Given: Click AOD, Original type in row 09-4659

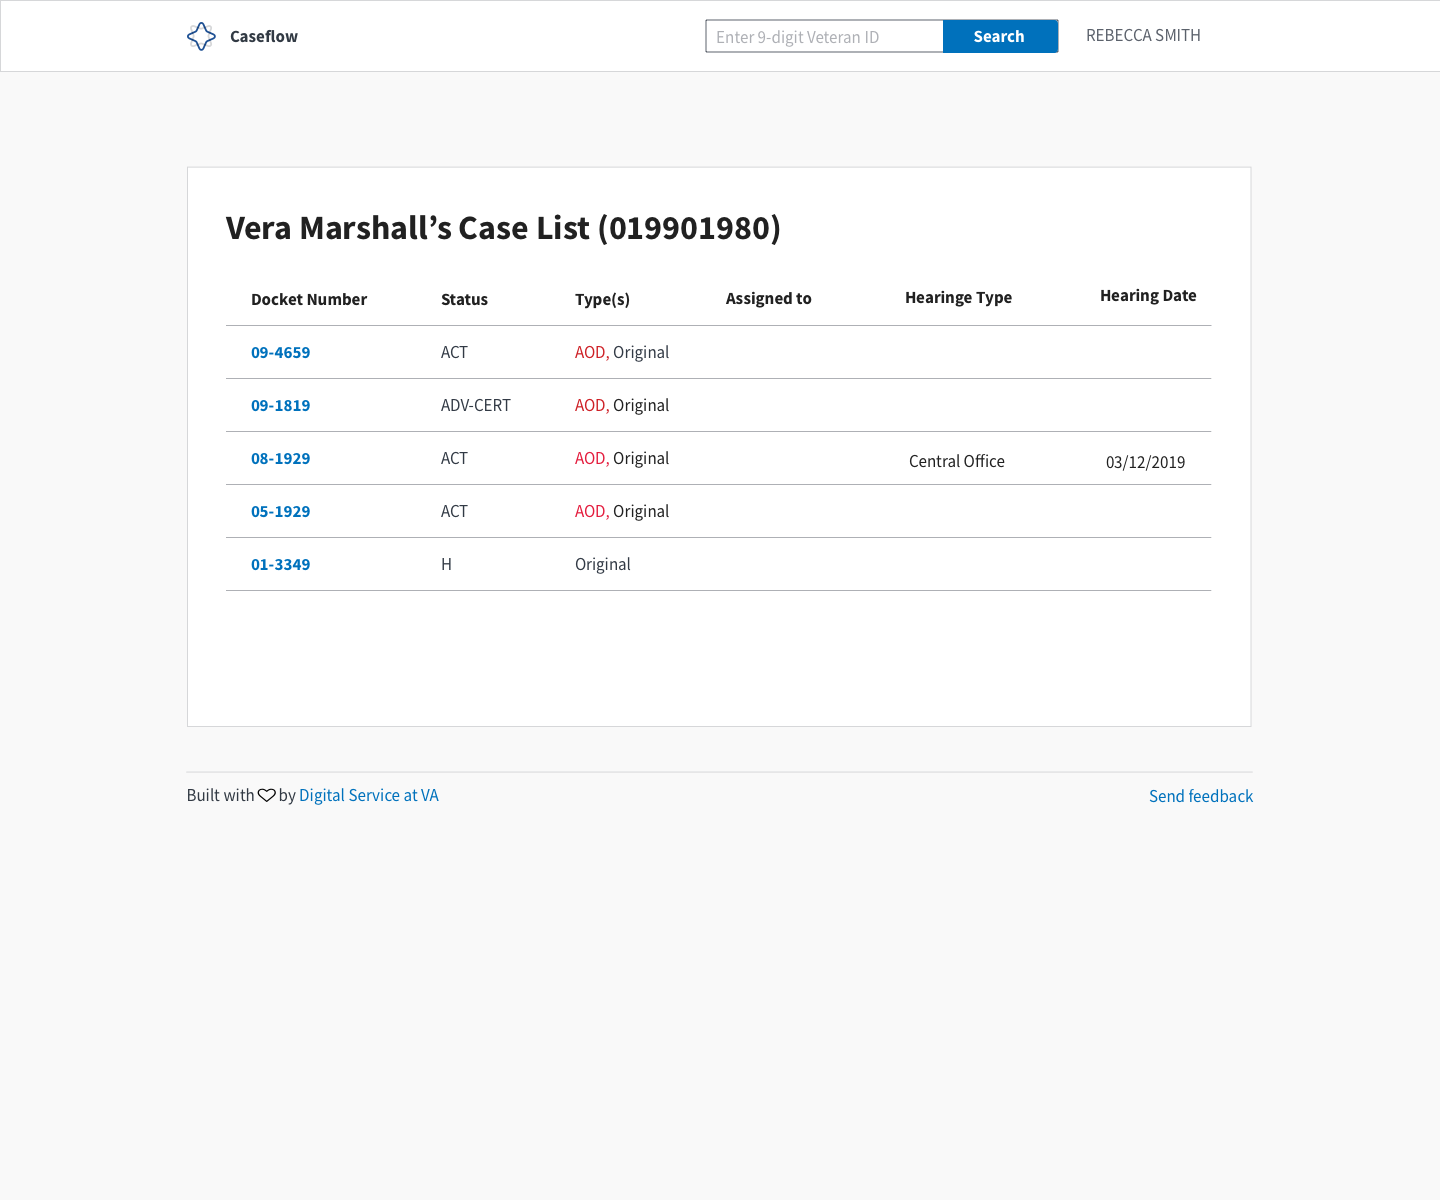Looking at the screenshot, I should click(x=622, y=352).
